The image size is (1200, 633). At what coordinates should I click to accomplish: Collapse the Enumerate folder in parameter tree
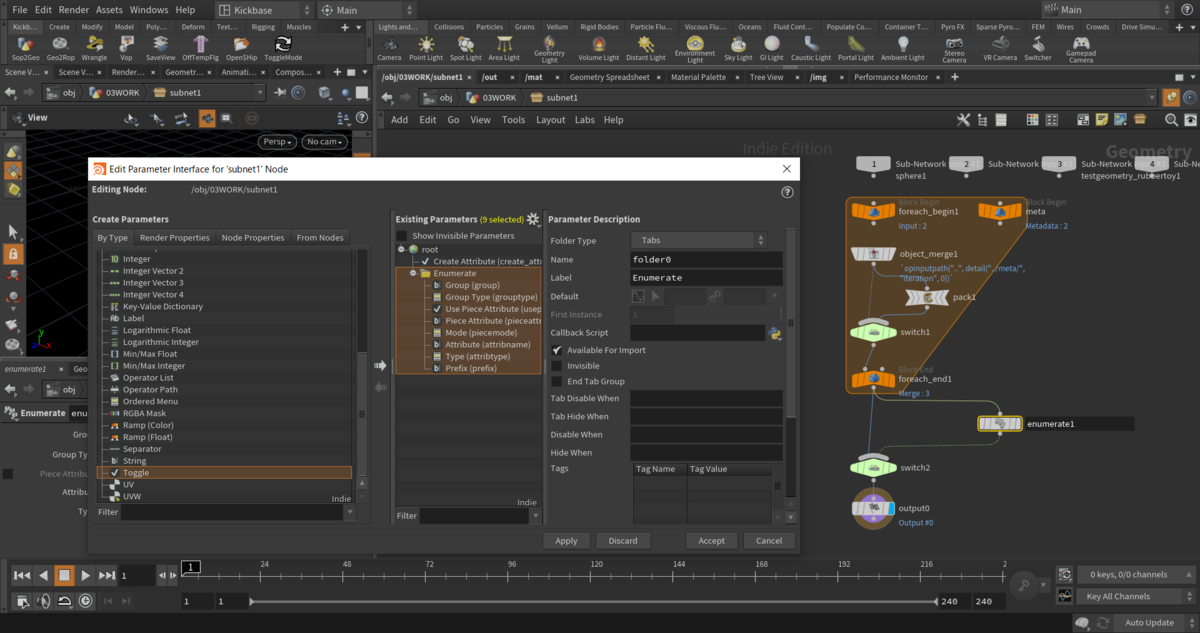[x=413, y=273]
